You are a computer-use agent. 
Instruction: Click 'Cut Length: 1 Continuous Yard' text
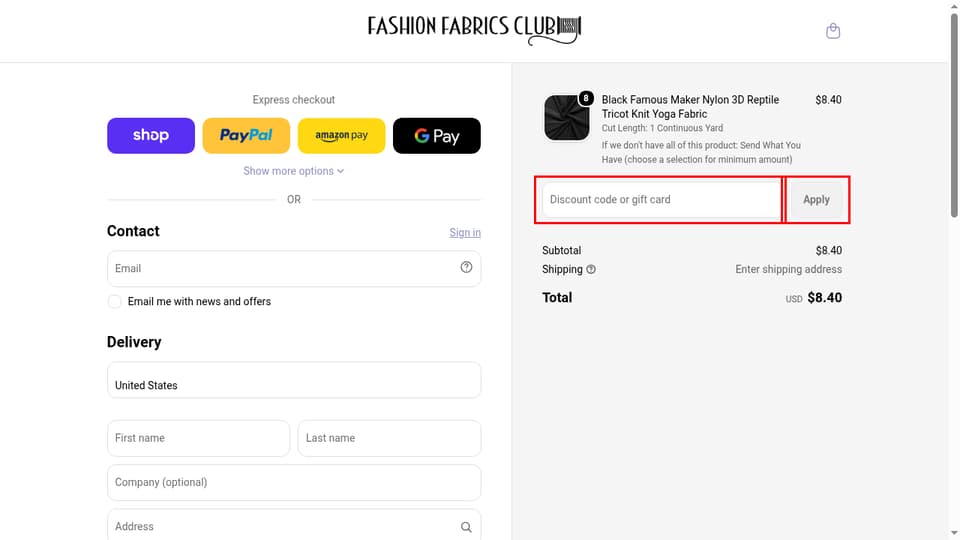(x=662, y=128)
